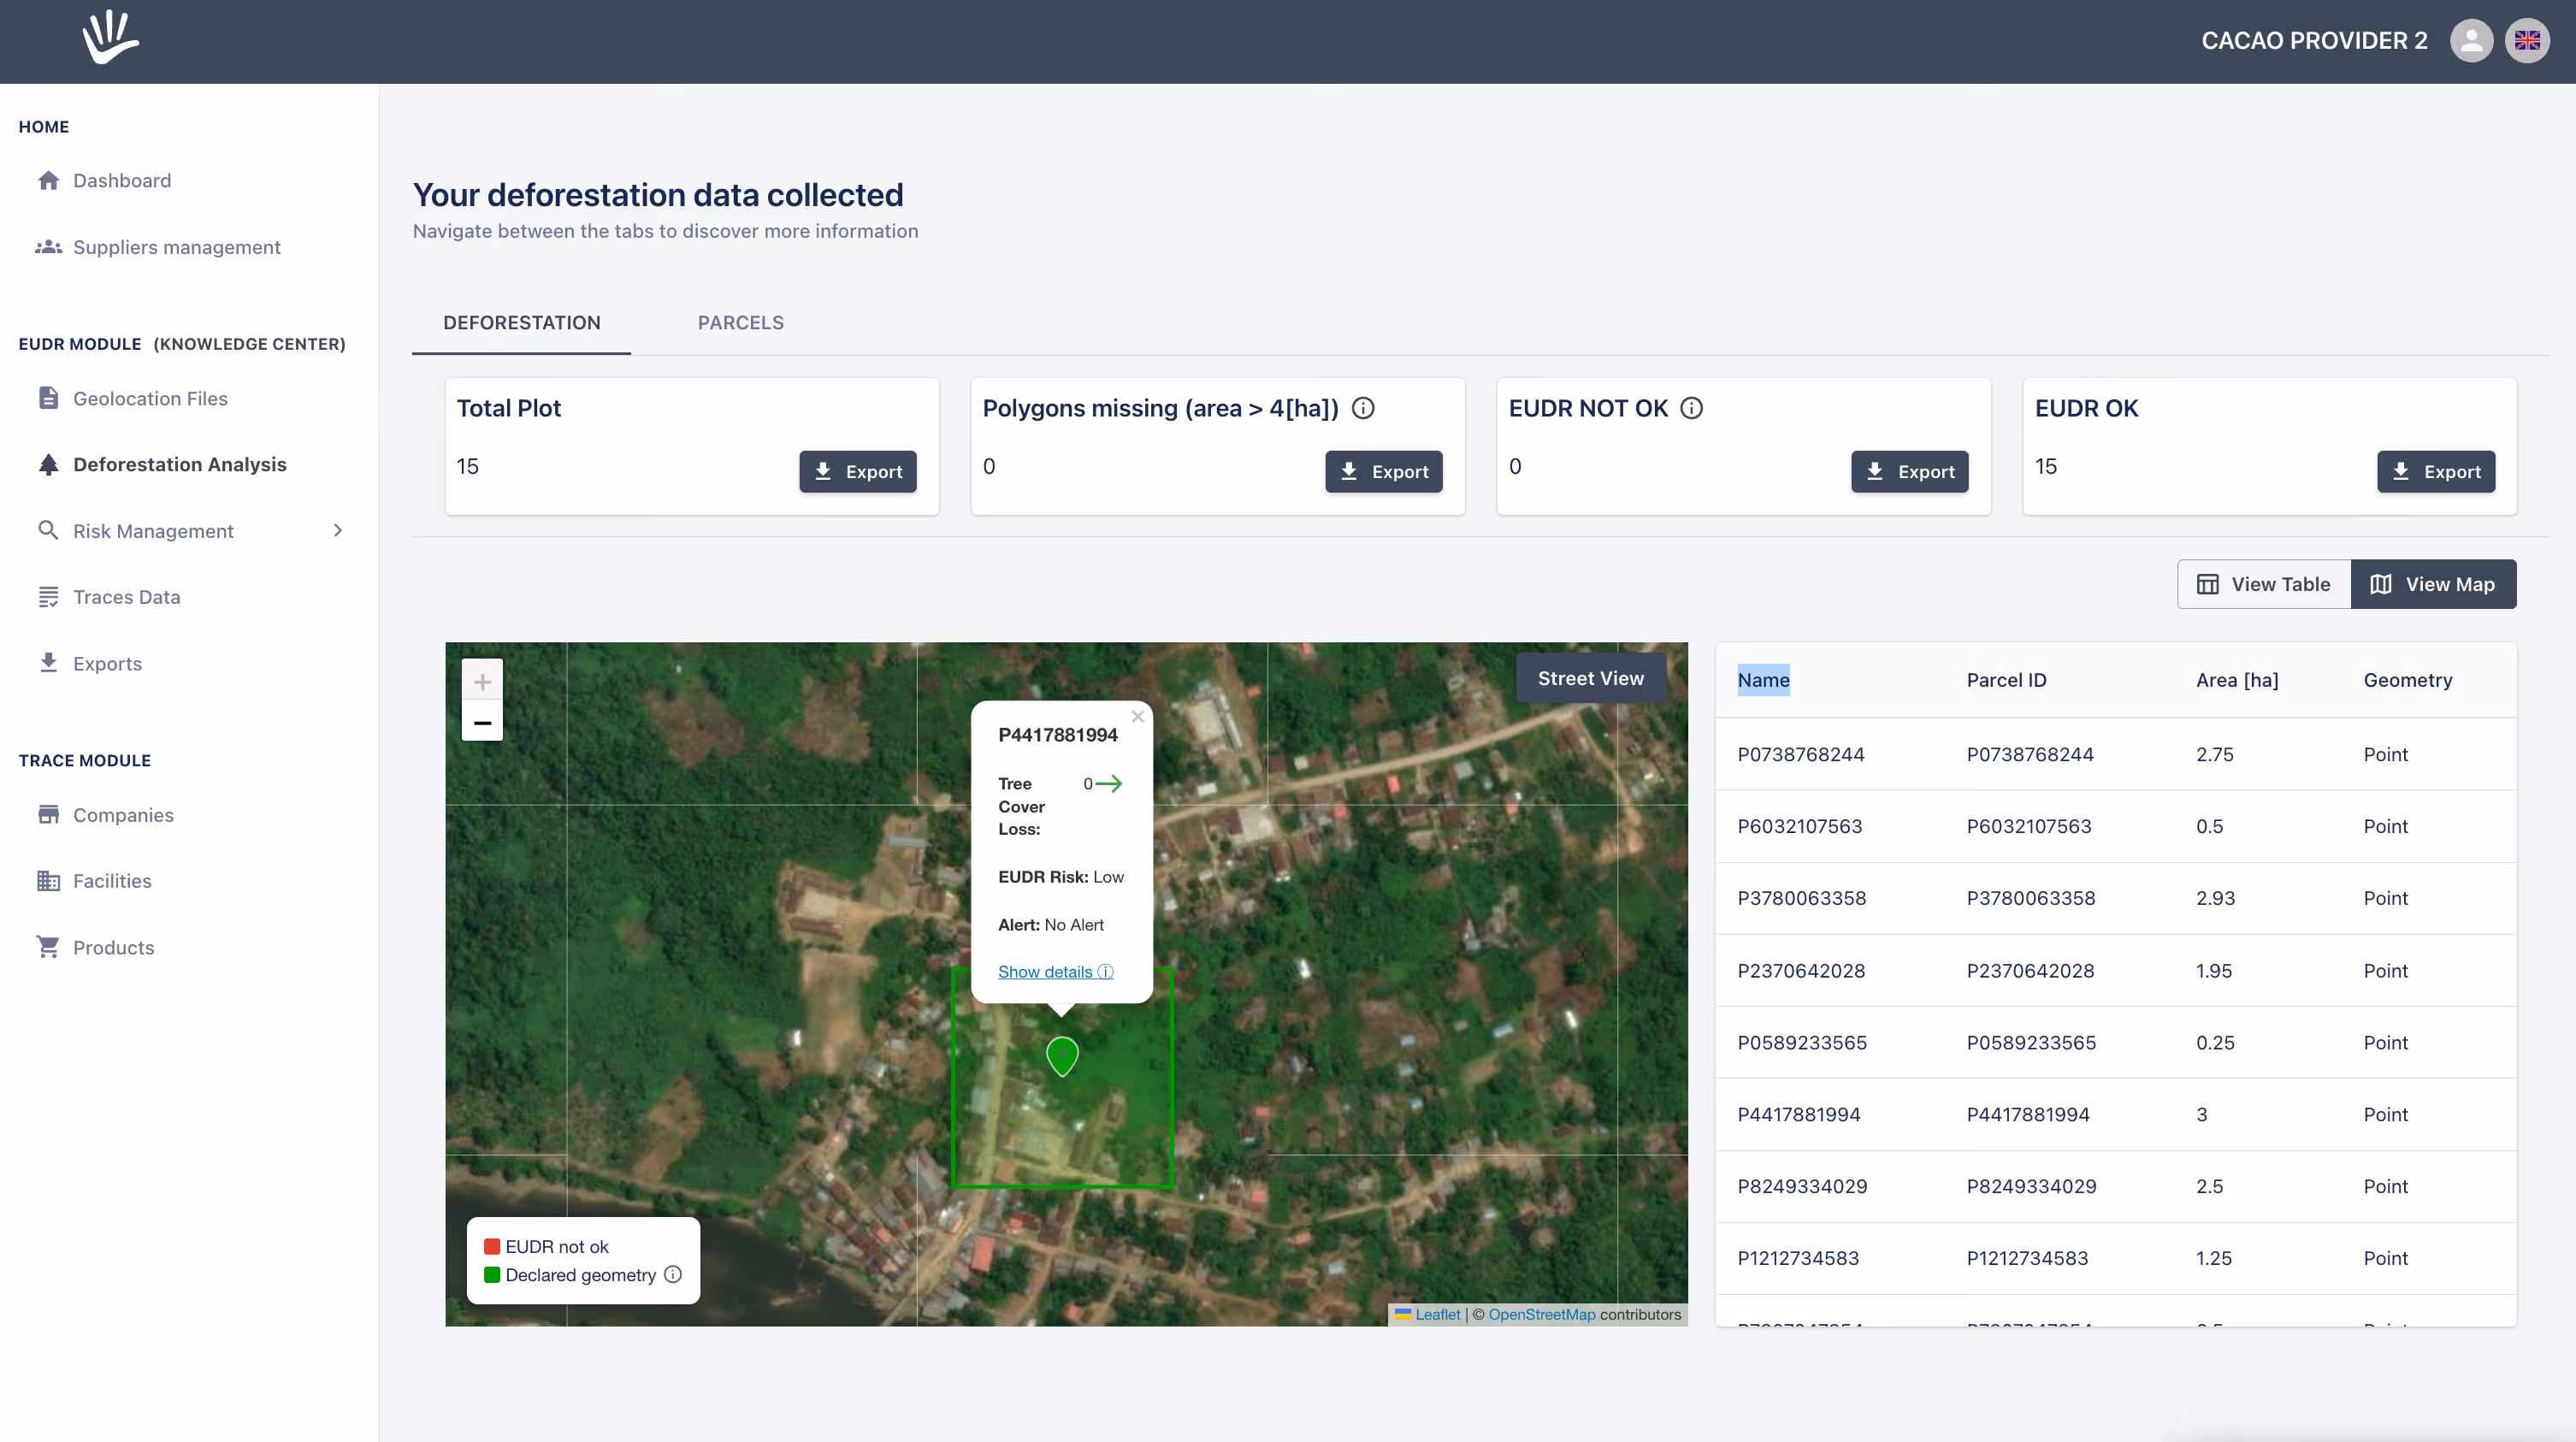This screenshot has height=1442, width=2576.
Task: Export the Polygons missing data
Action: pos(1383,471)
